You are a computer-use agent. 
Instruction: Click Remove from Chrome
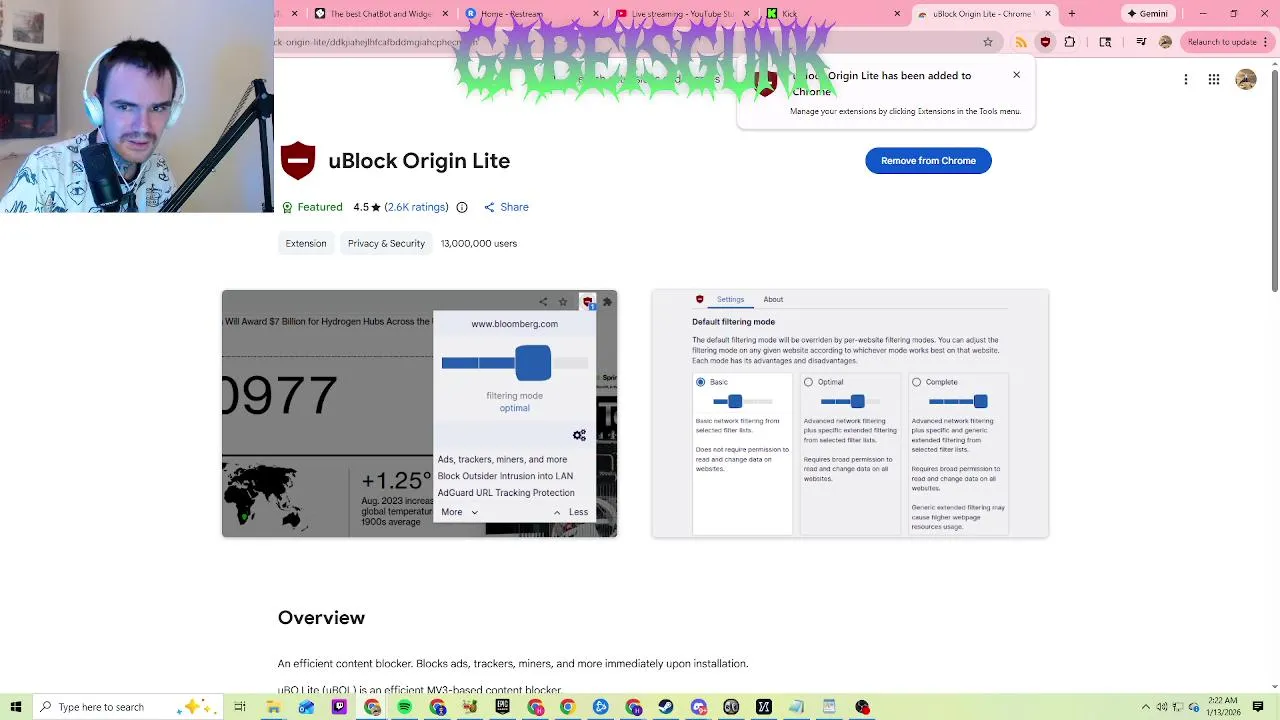point(928,161)
